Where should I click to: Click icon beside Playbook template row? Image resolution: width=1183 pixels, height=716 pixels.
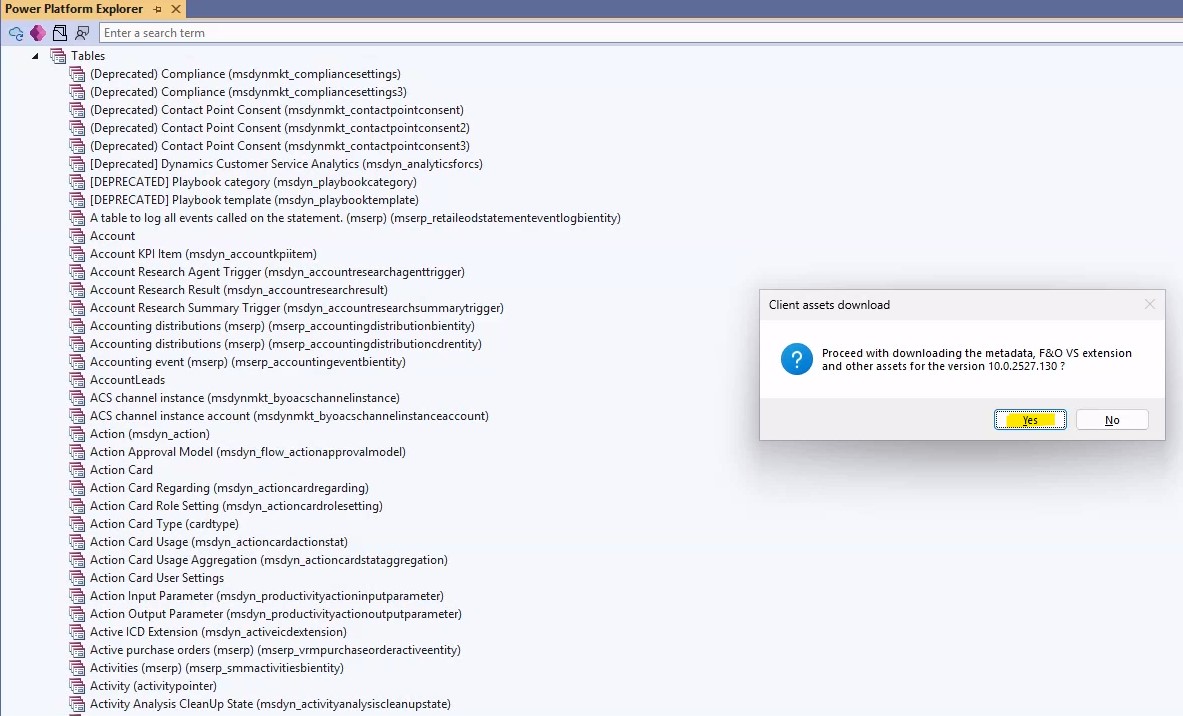pyautogui.click(x=77, y=200)
